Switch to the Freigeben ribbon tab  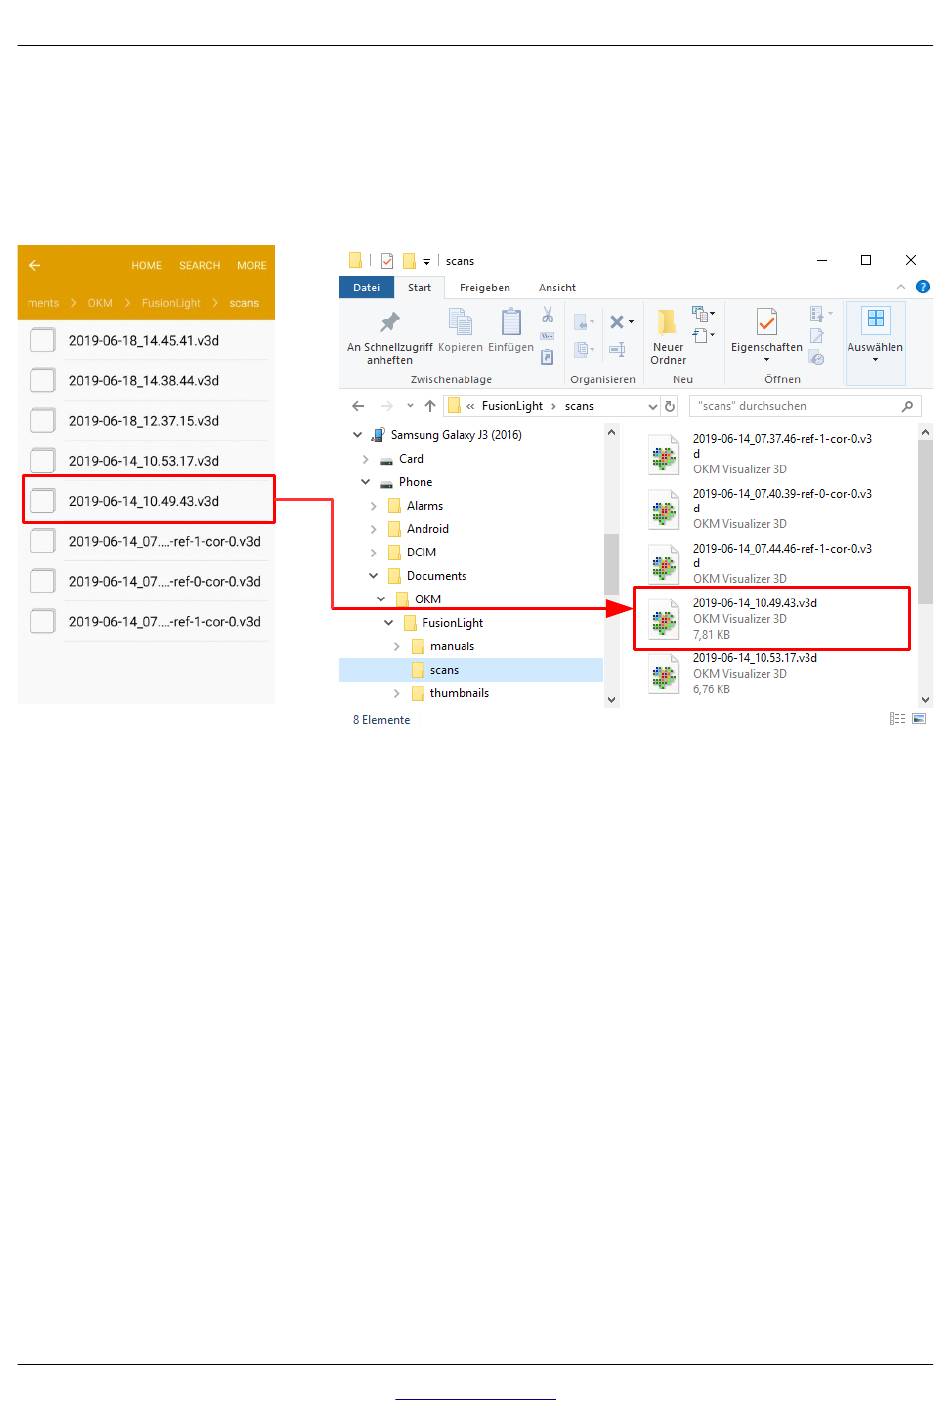485,287
